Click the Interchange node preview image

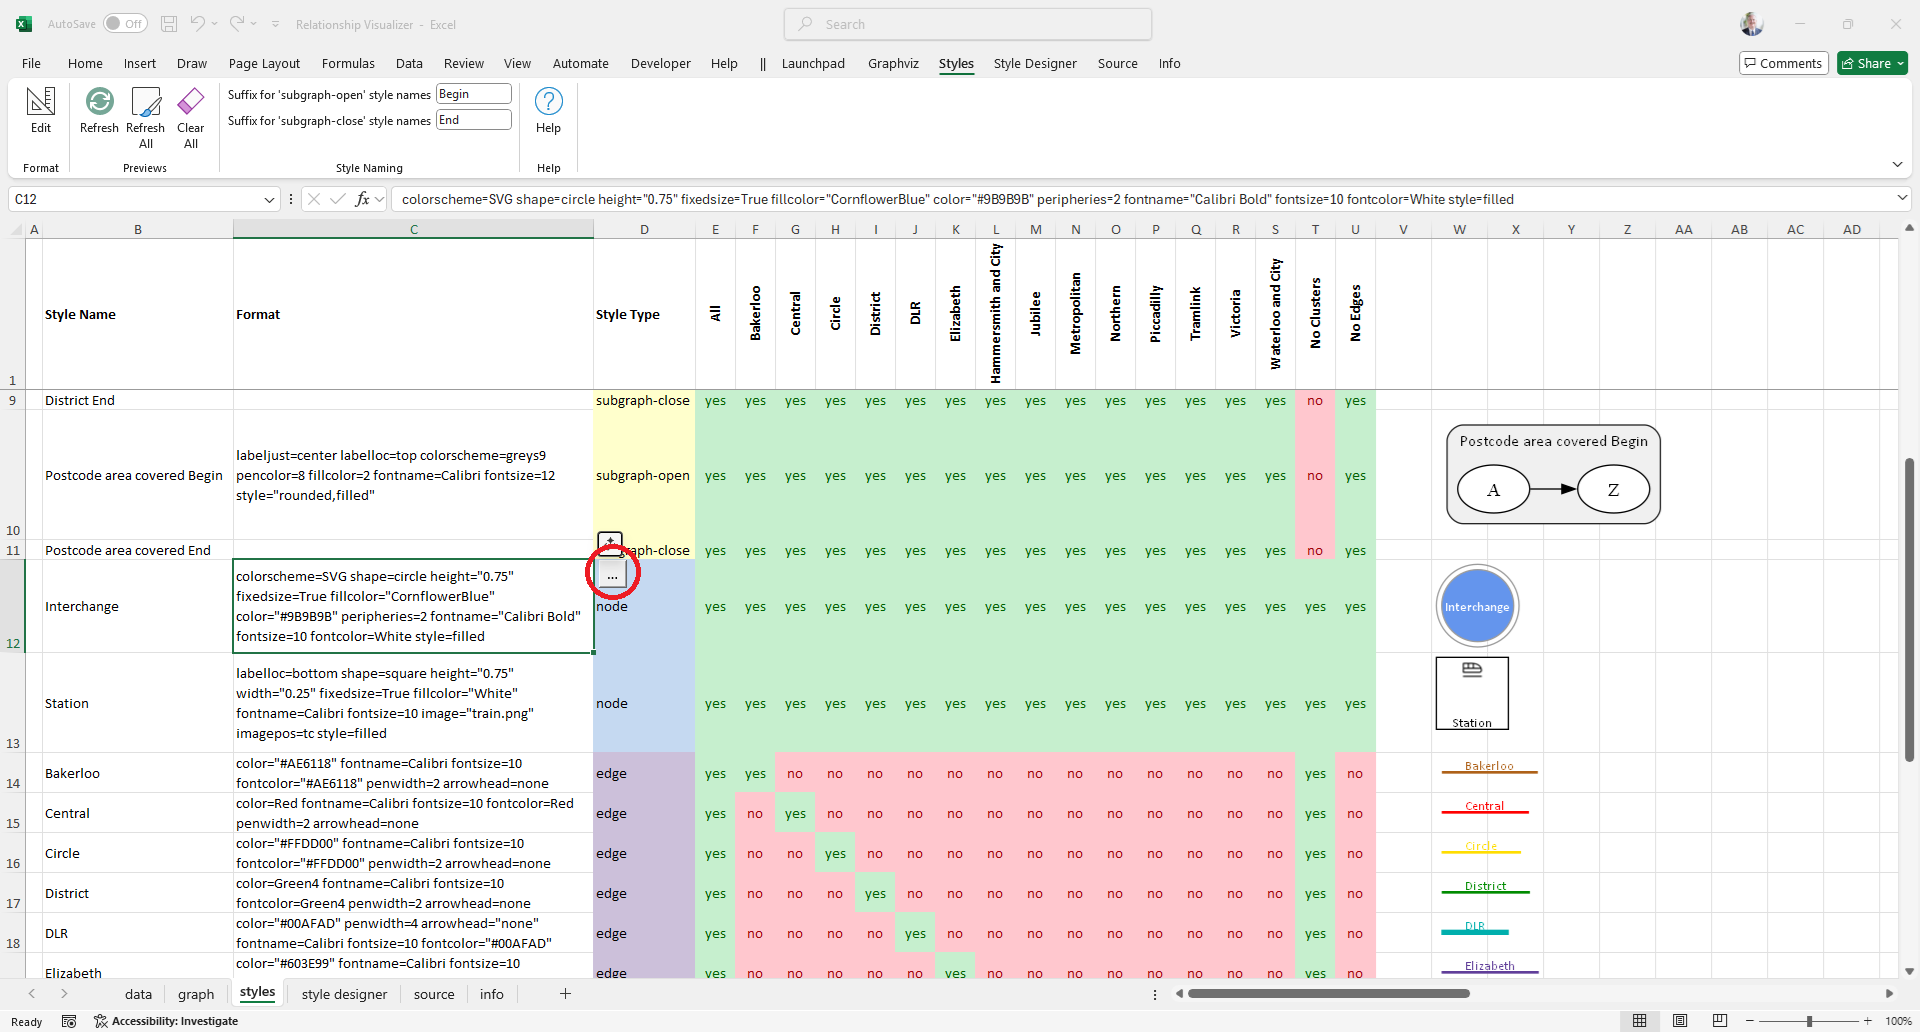pos(1477,607)
